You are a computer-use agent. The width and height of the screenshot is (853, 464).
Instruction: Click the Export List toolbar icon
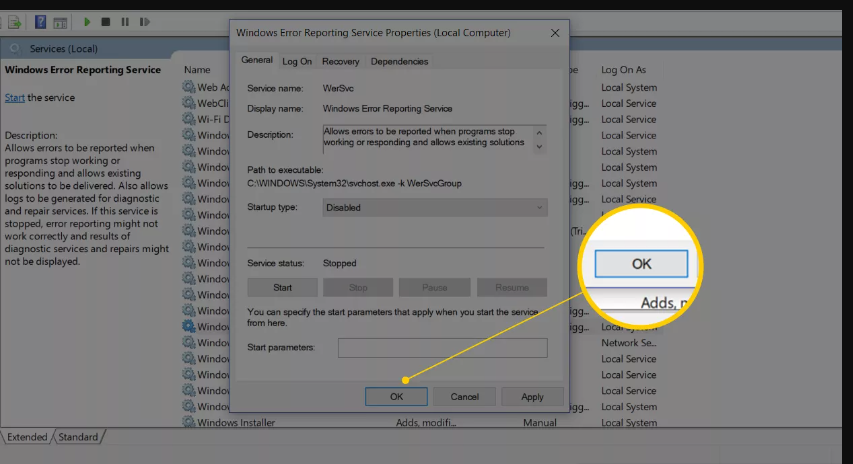click(14, 22)
